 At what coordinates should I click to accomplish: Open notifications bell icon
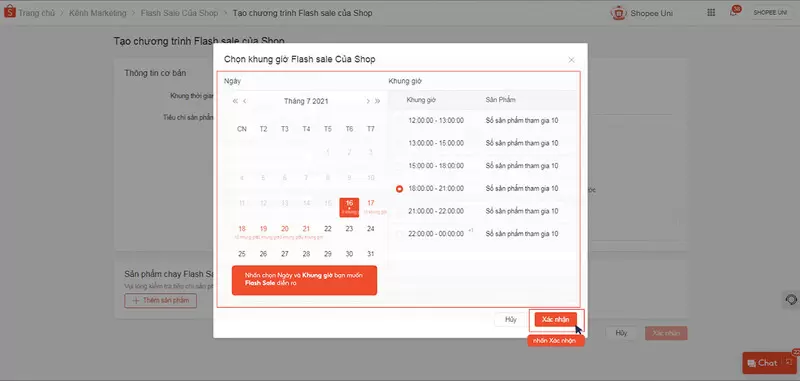tap(733, 13)
